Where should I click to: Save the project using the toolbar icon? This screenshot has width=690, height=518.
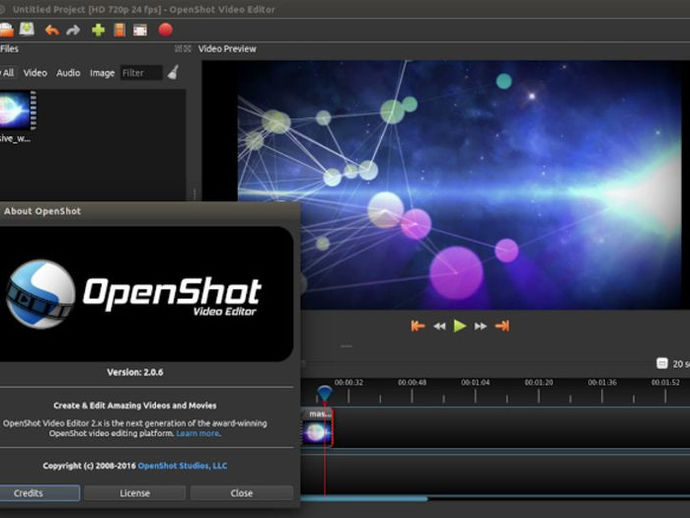27,29
